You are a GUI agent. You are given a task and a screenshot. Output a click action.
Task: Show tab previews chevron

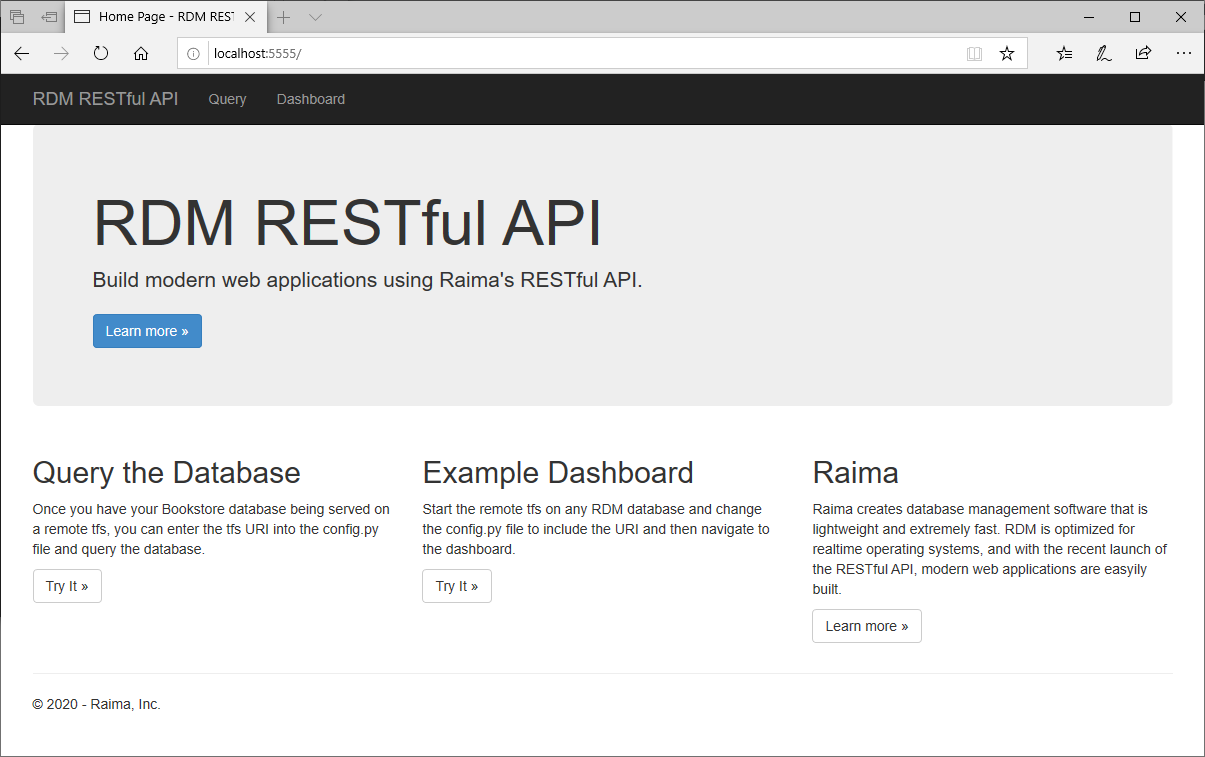(x=315, y=17)
